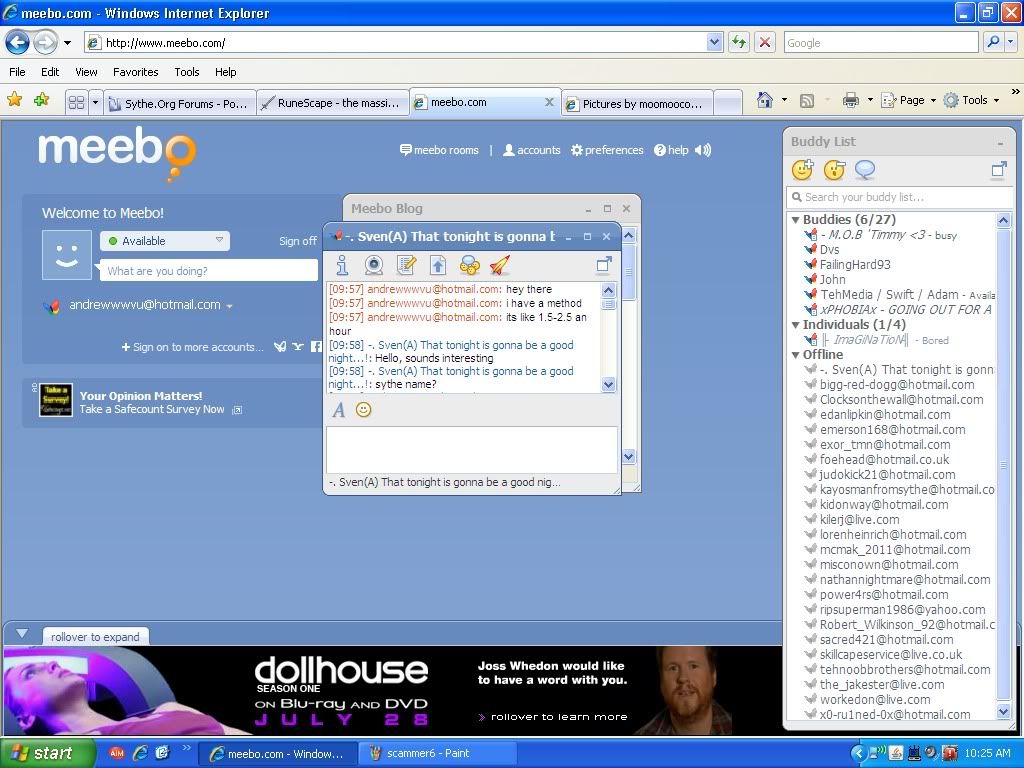This screenshot has width=1024, height=768.
Task: Collapse the Individuals (1/4) group
Action: point(795,325)
